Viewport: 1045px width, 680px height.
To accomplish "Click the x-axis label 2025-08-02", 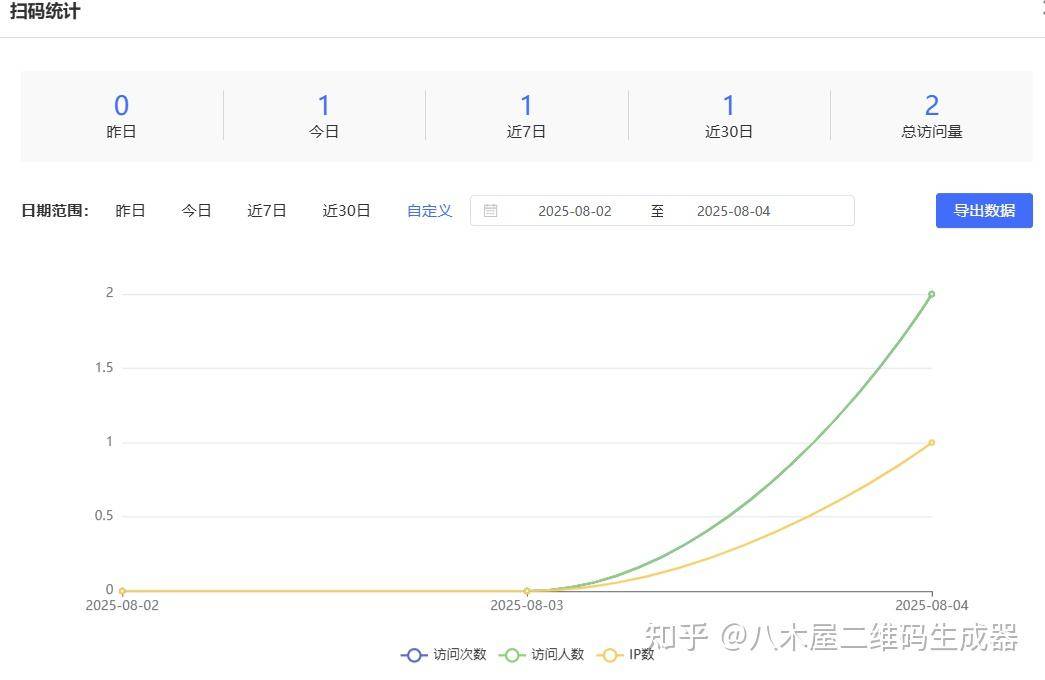I will (x=122, y=605).
